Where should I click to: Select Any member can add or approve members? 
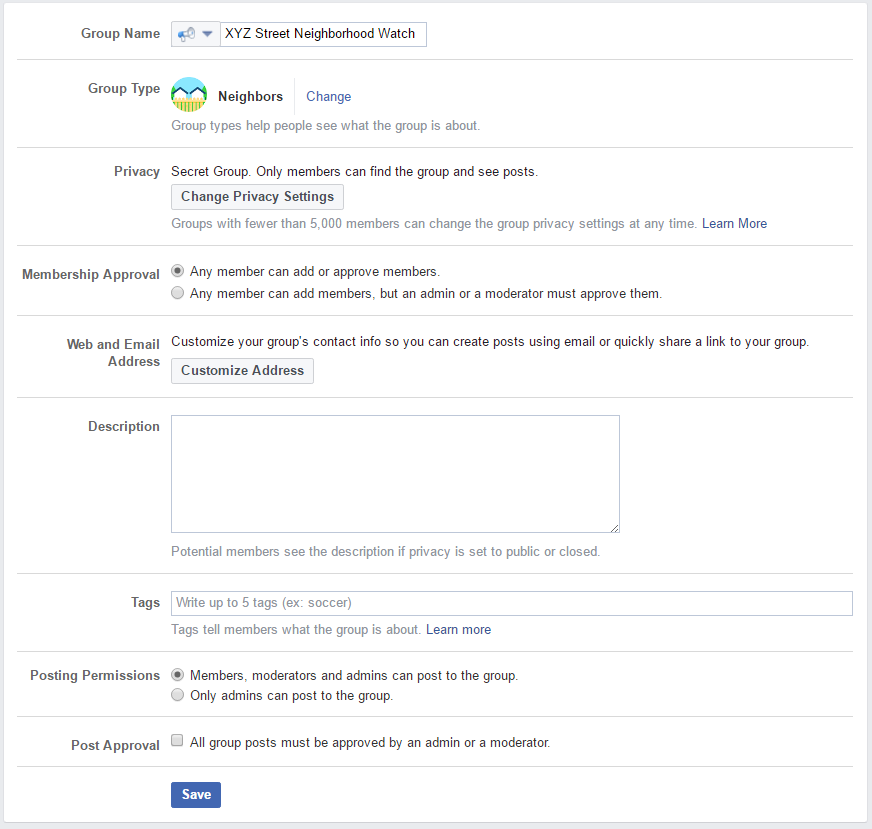[x=177, y=271]
